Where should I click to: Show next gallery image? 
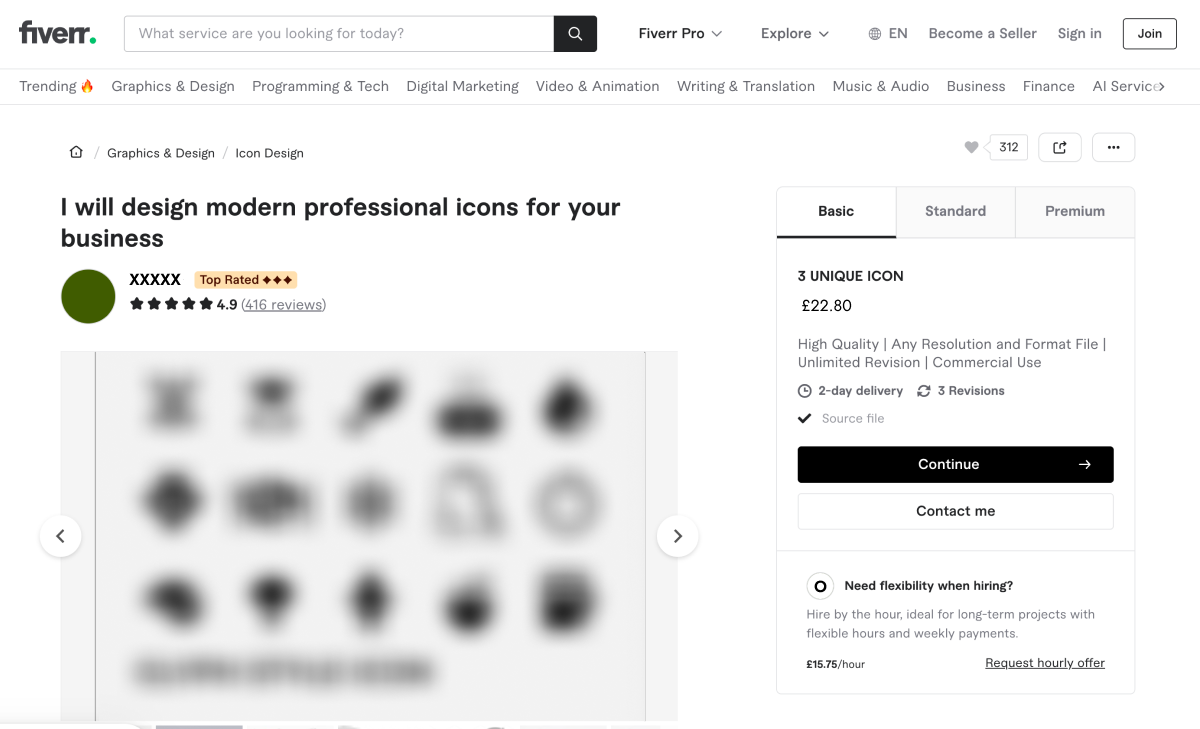677,536
